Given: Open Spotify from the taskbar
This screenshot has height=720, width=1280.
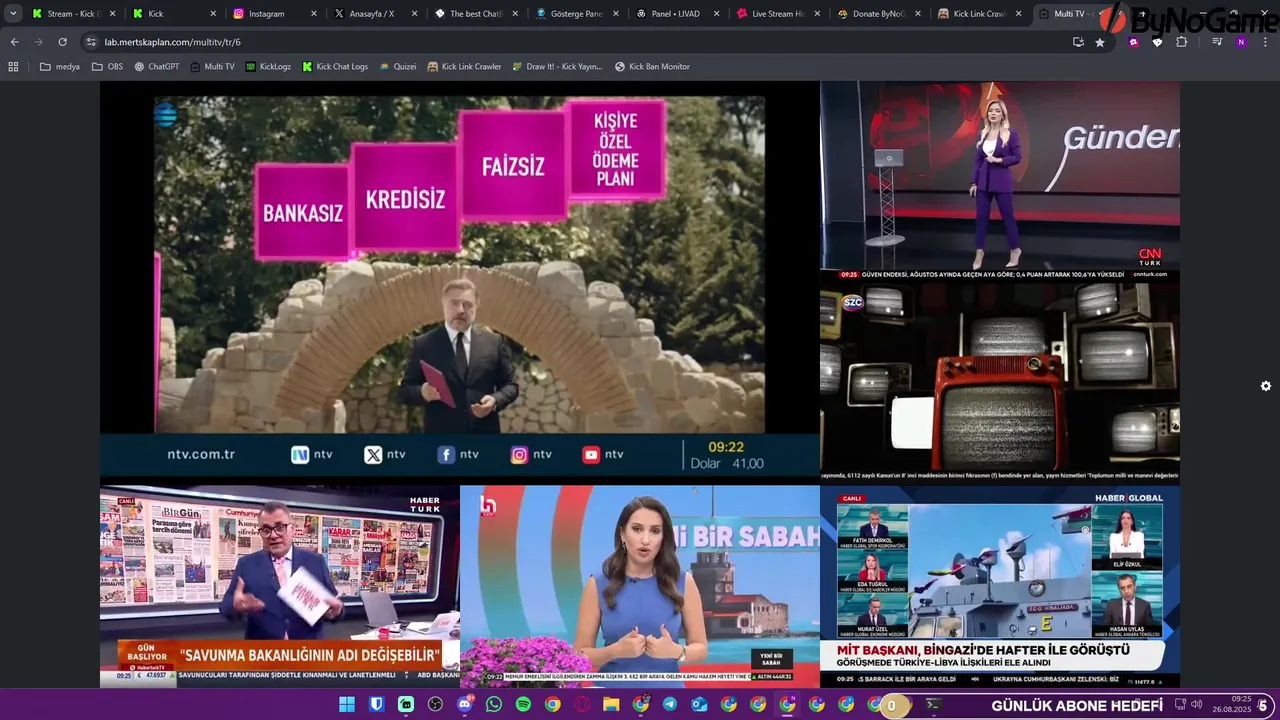Looking at the screenshot, I should [x=523, y=705].
